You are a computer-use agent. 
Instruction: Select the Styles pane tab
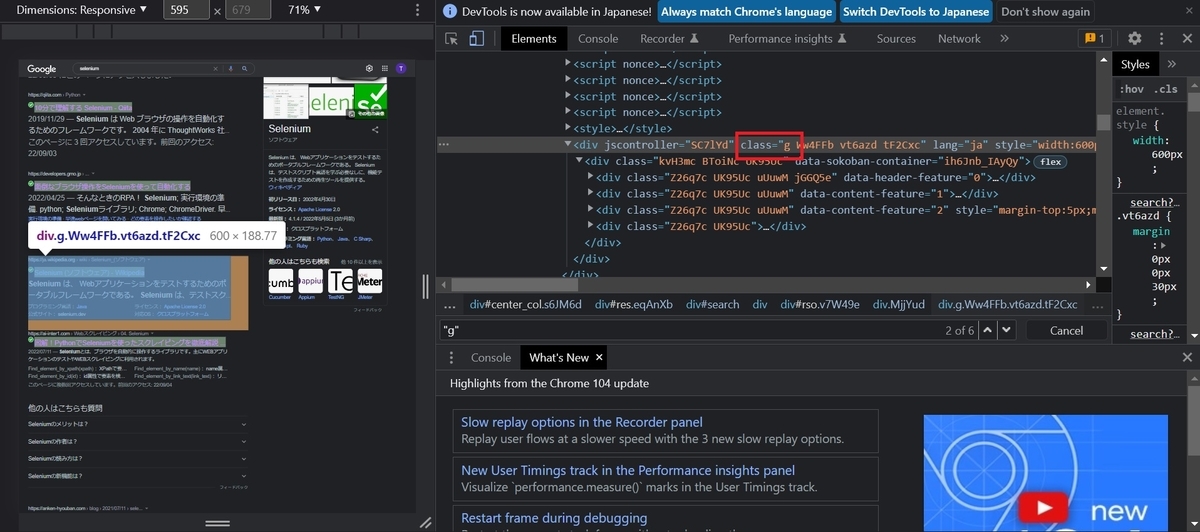[1135, 64]
